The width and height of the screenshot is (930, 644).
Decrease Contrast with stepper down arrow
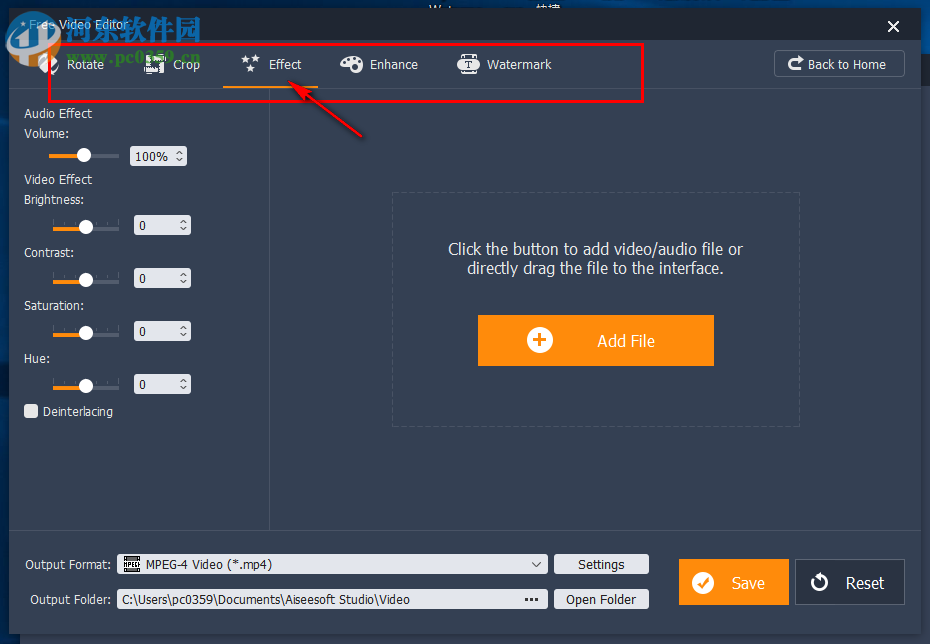183,282
